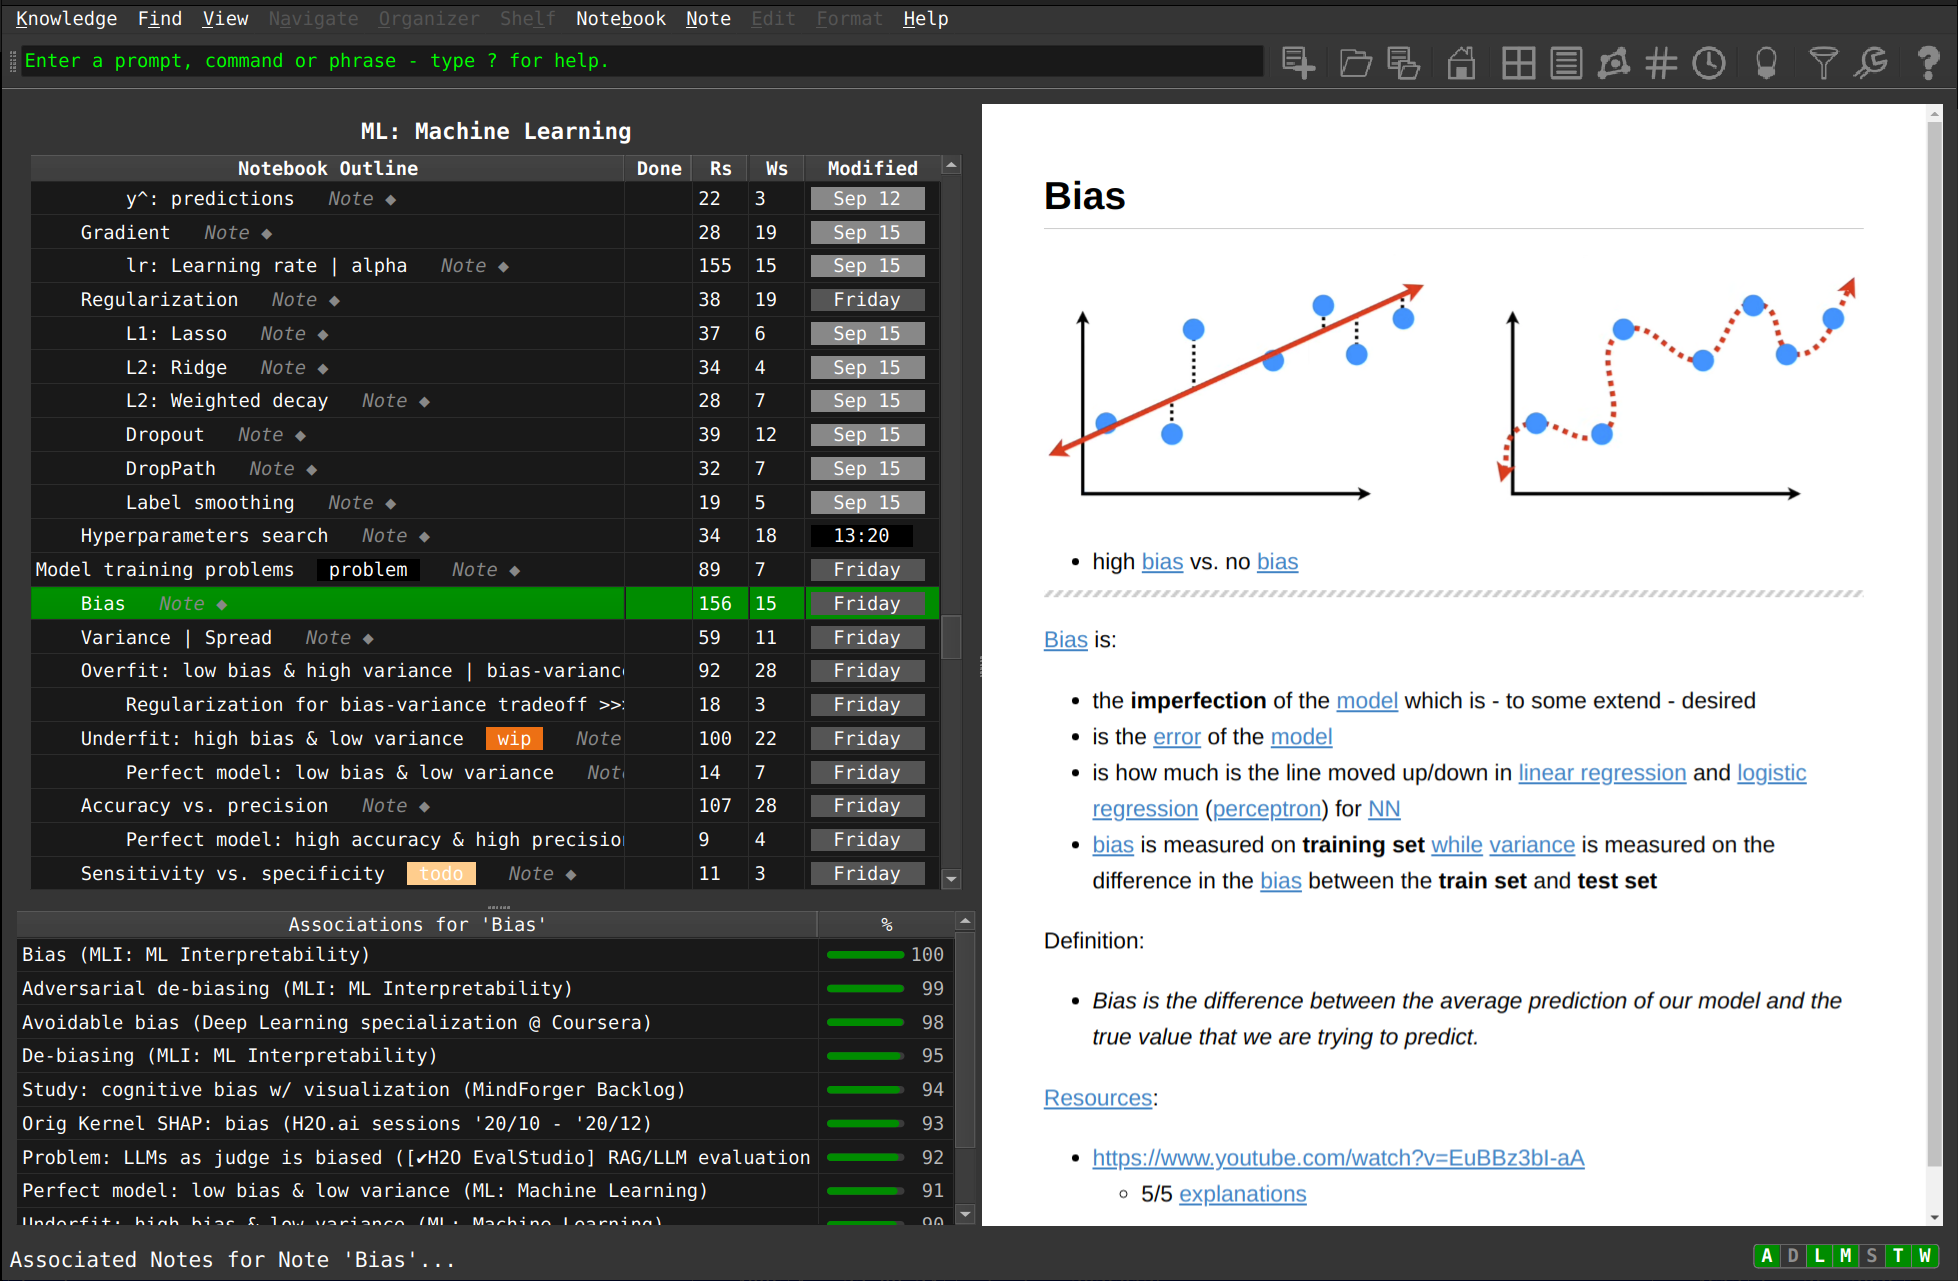Select the 'Hyperparameters search' row
The width and height of the screenshot is (1958, 1281).
[x=485, y=536]
